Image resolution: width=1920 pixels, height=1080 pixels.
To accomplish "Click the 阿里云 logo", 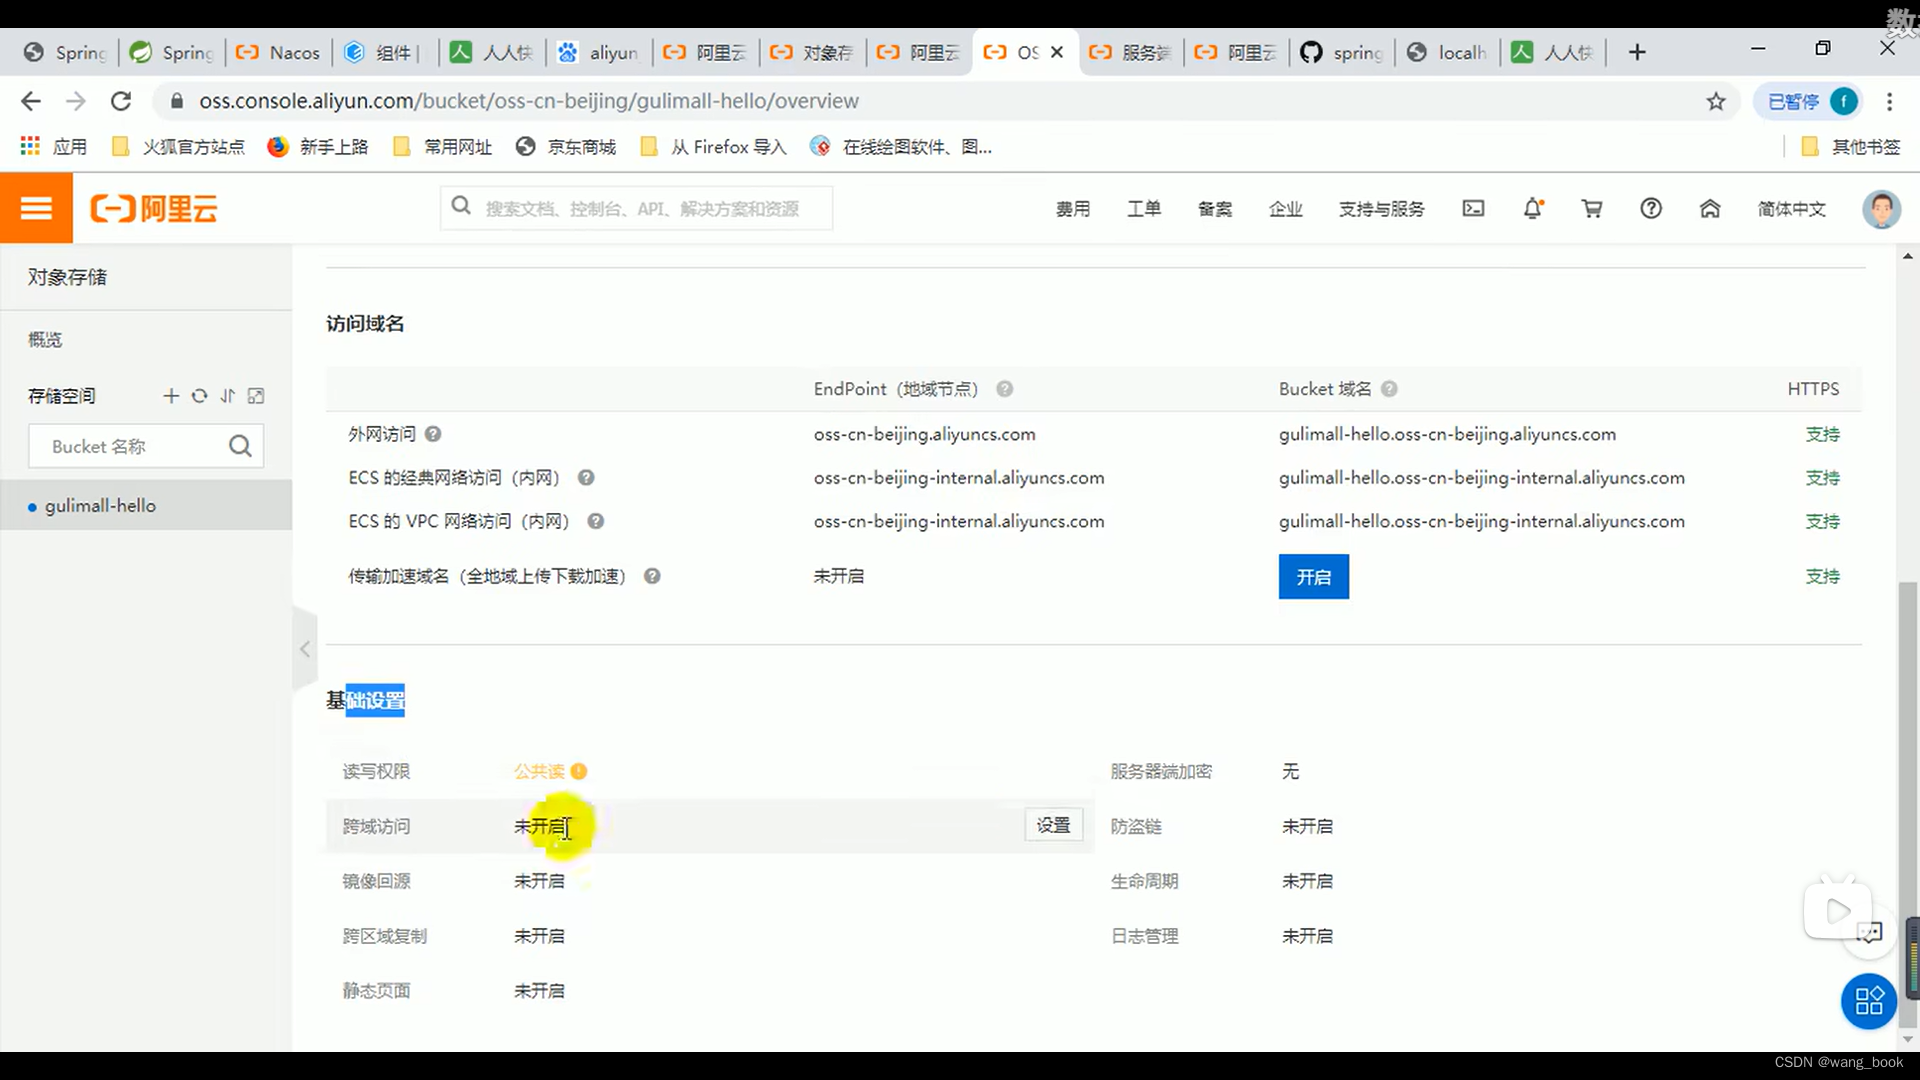I will [154, 208].
